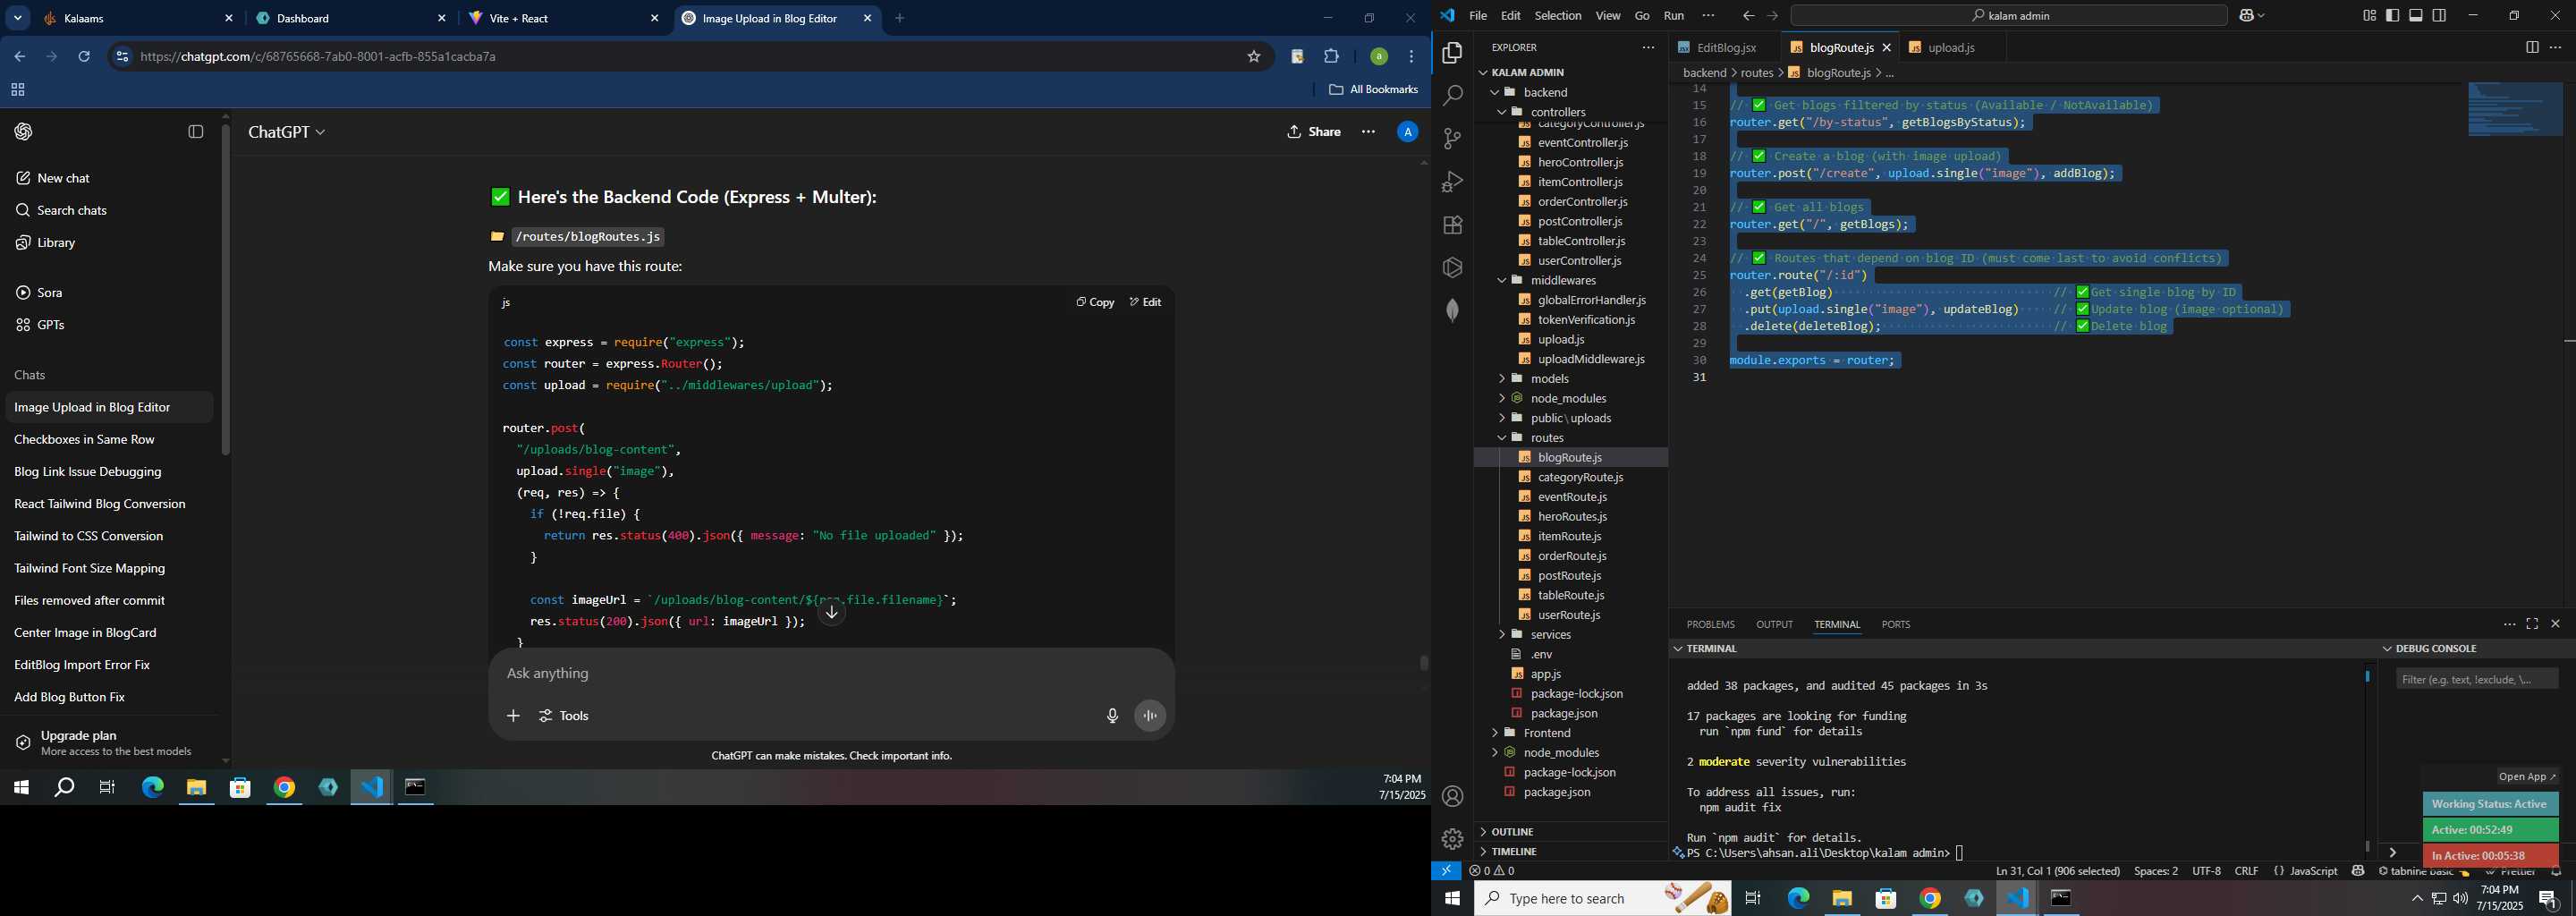2576x916 pixels.
Task: Open Chrome extensions puzzle icon
Action: (1331, 57)
